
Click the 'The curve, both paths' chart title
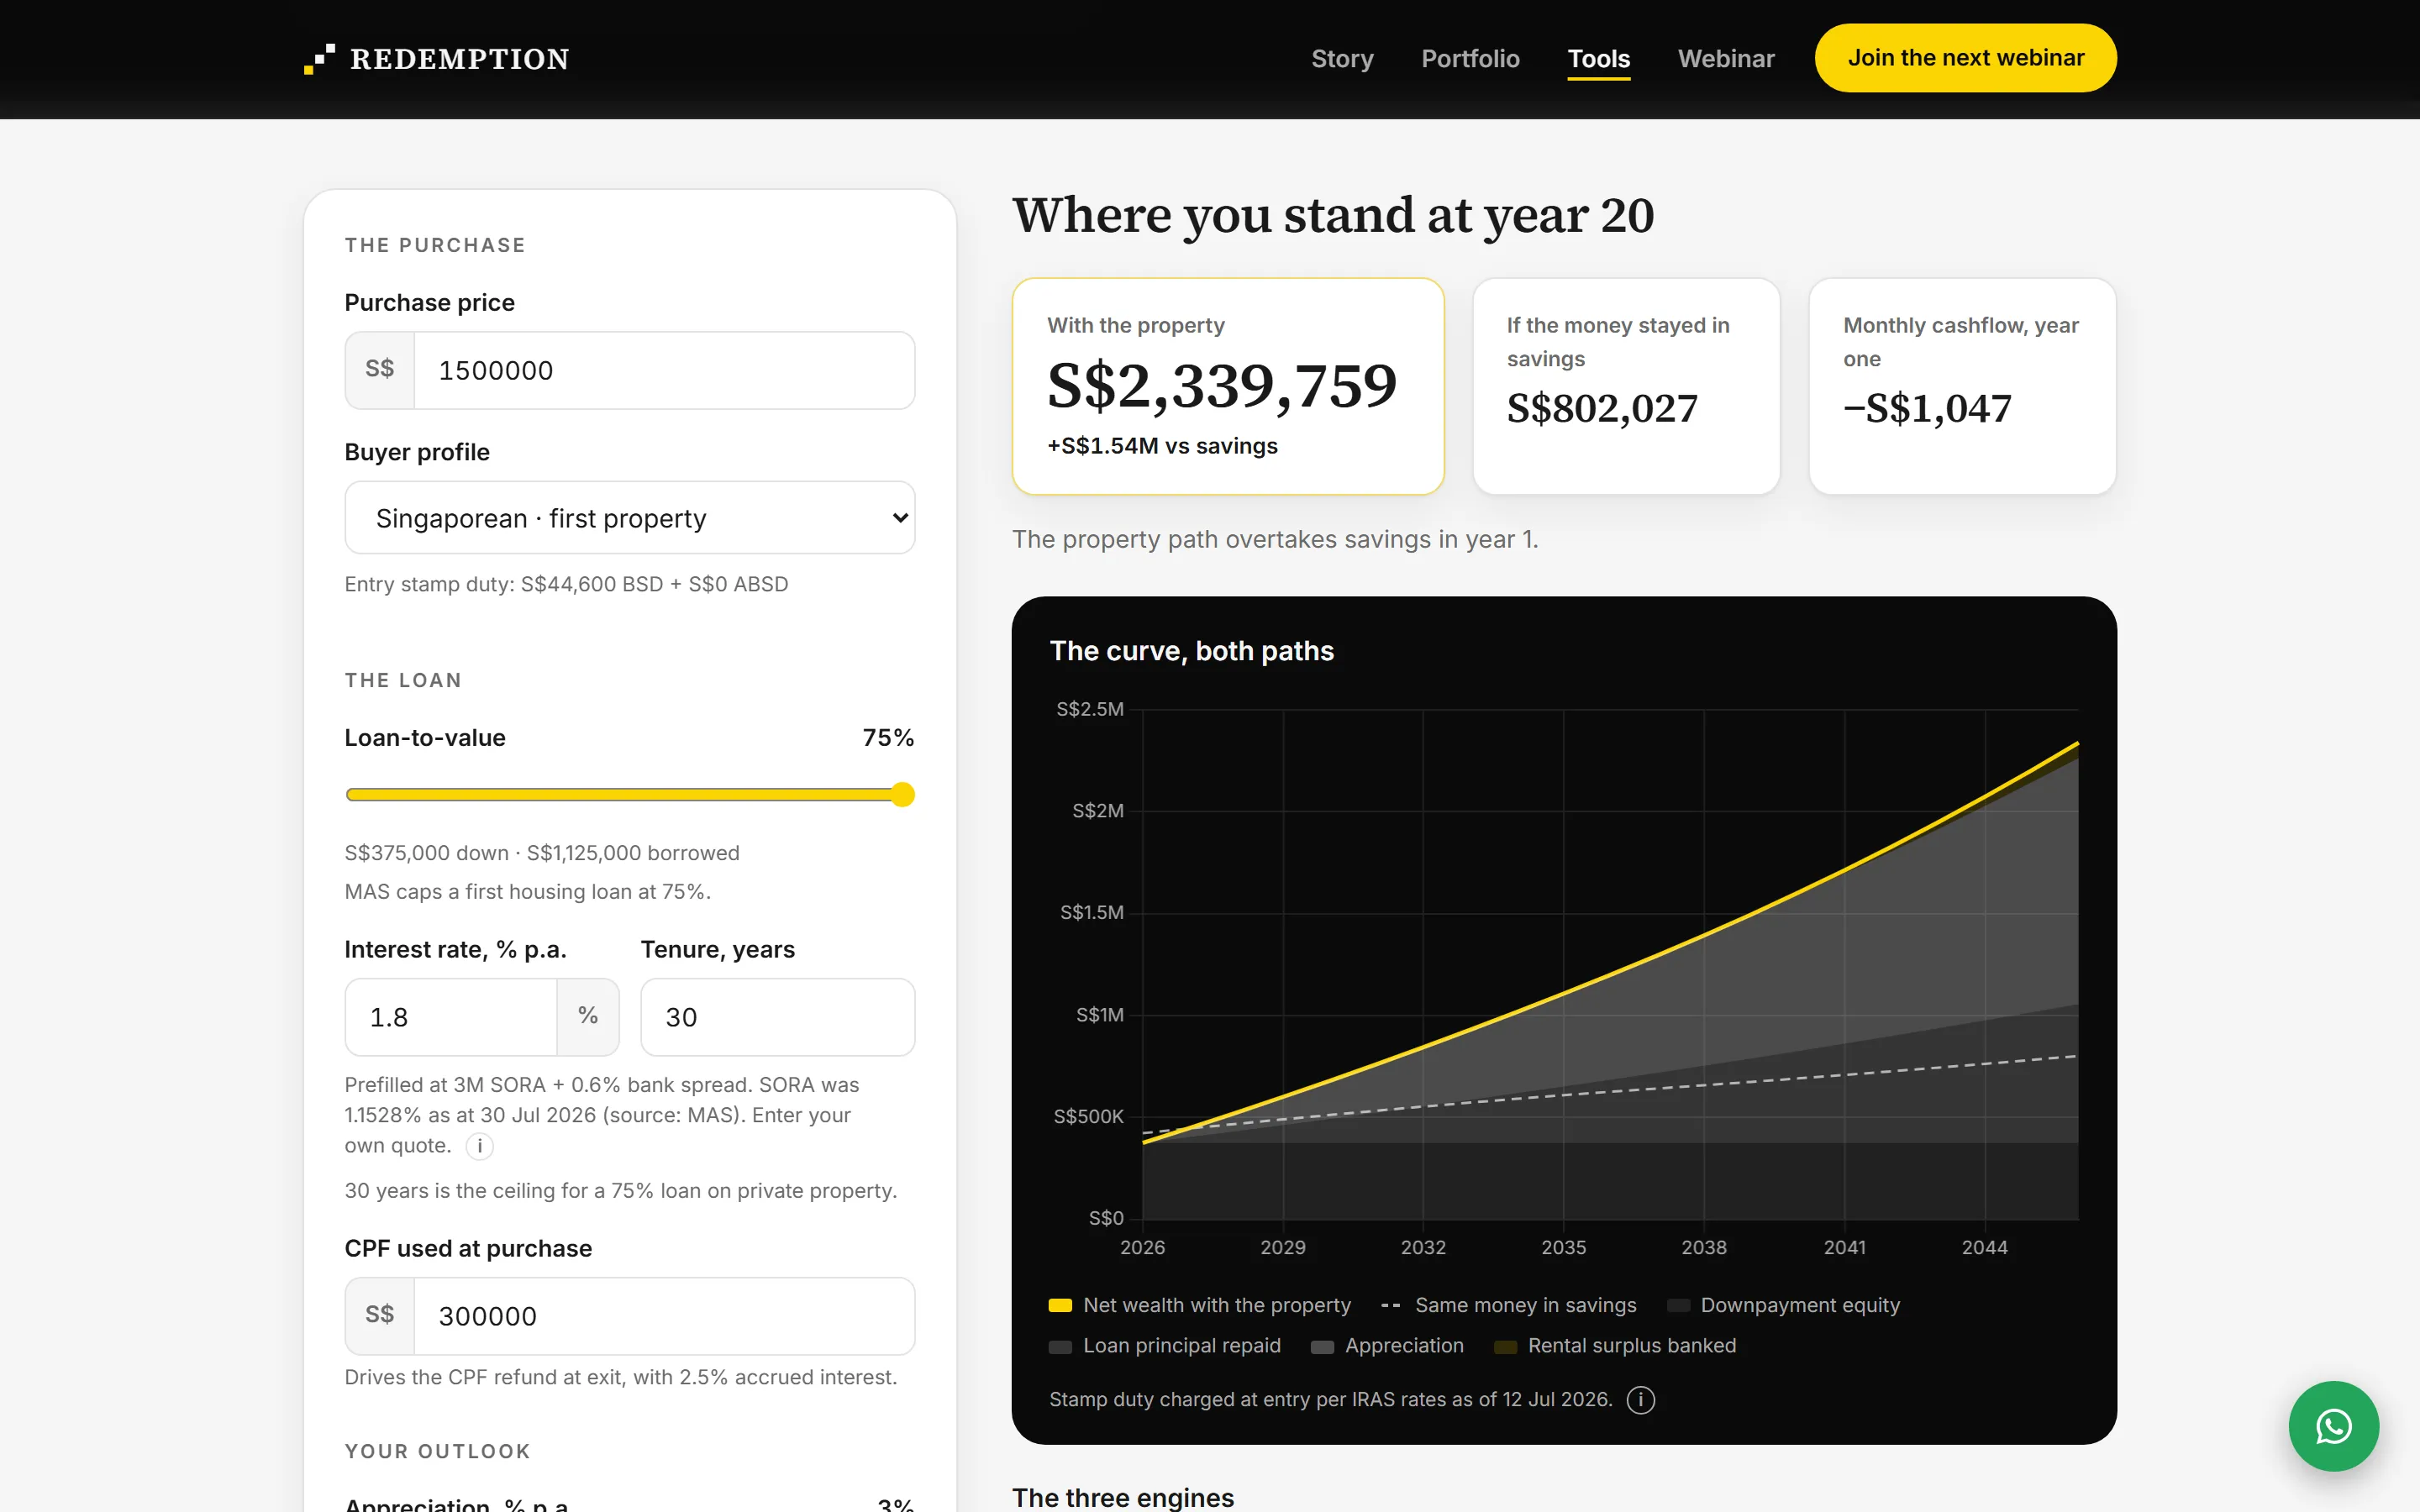coord(1192,651)
